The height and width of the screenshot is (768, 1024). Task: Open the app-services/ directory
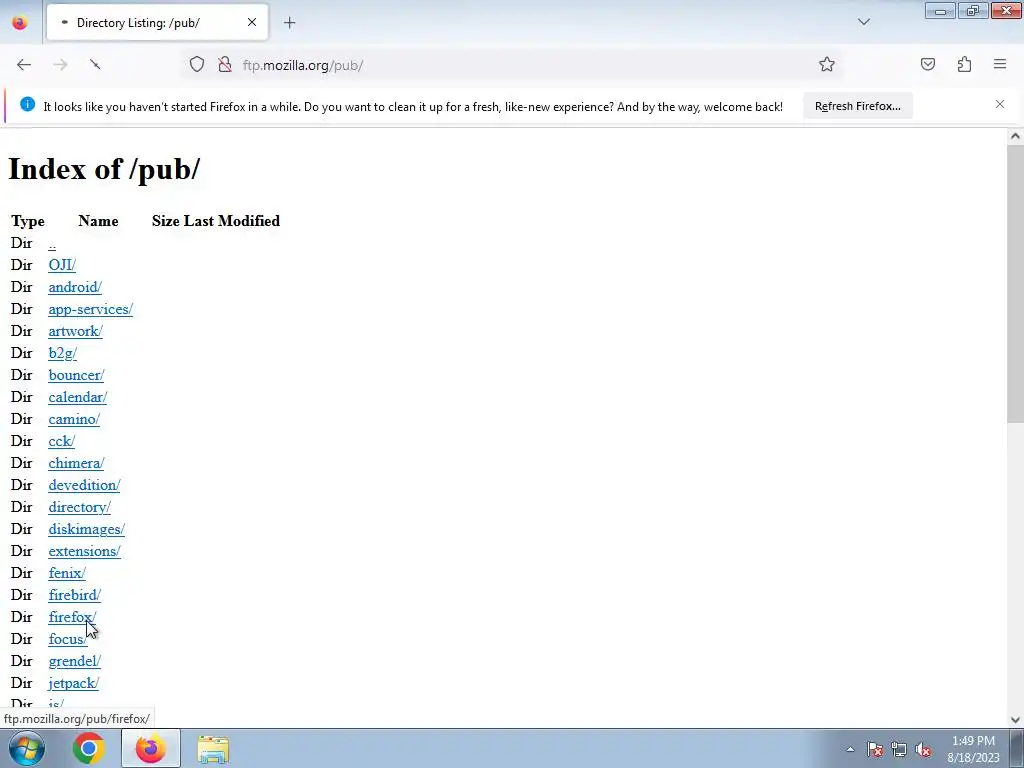pos(91,310)
